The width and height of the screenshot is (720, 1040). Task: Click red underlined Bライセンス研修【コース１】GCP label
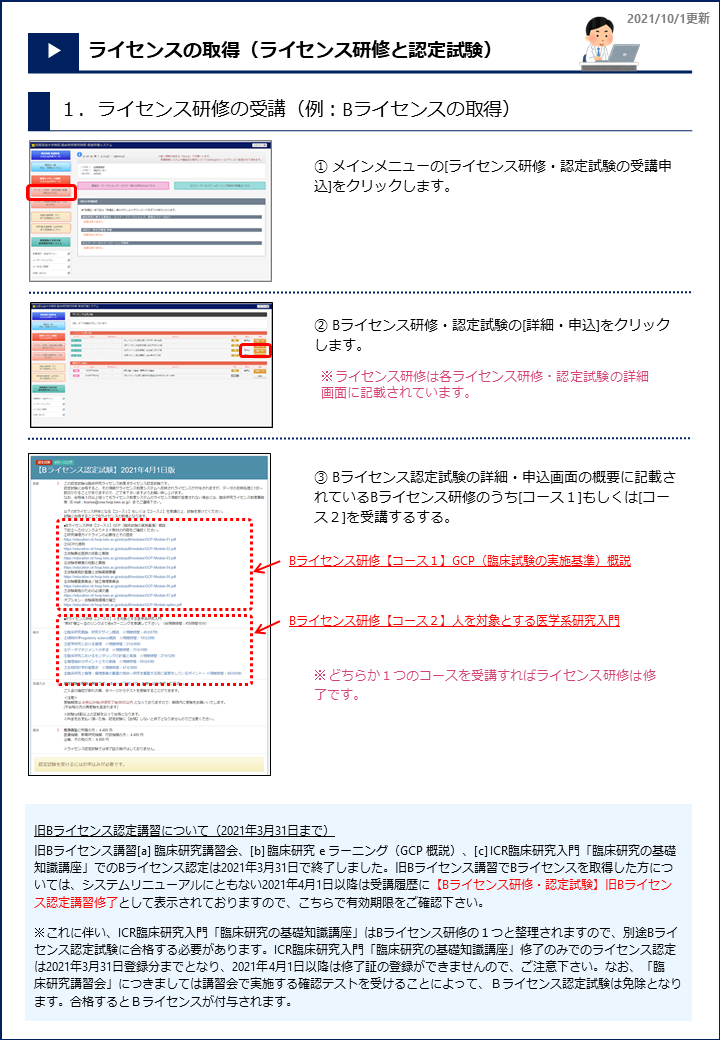click(459, 560)
